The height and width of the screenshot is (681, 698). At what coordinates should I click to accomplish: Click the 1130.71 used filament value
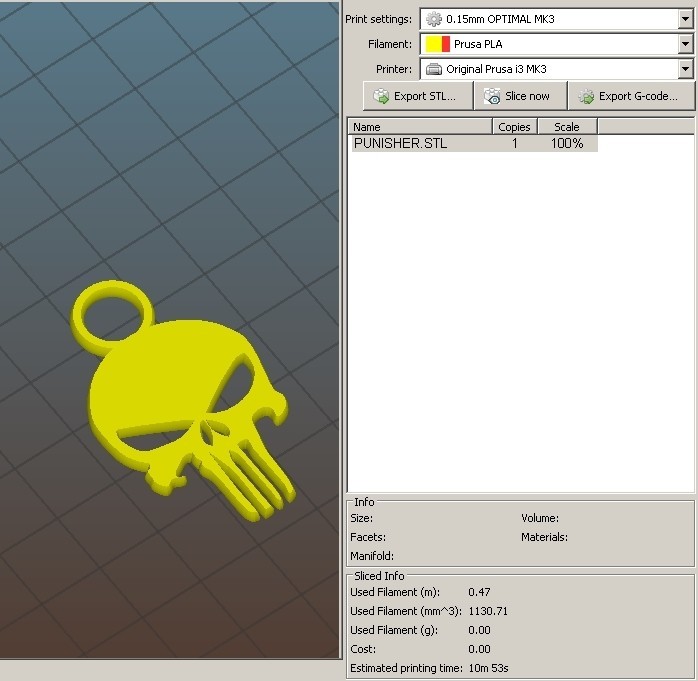pyautogui.click(x=488, y=611)
